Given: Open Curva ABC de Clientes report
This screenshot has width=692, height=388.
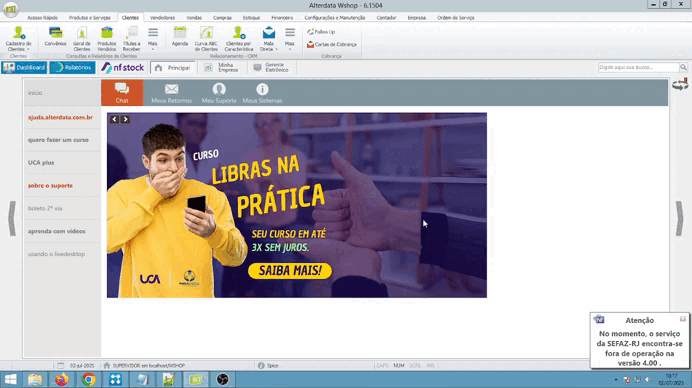Looking at the screenshot, I should click(x=206, y=38).
